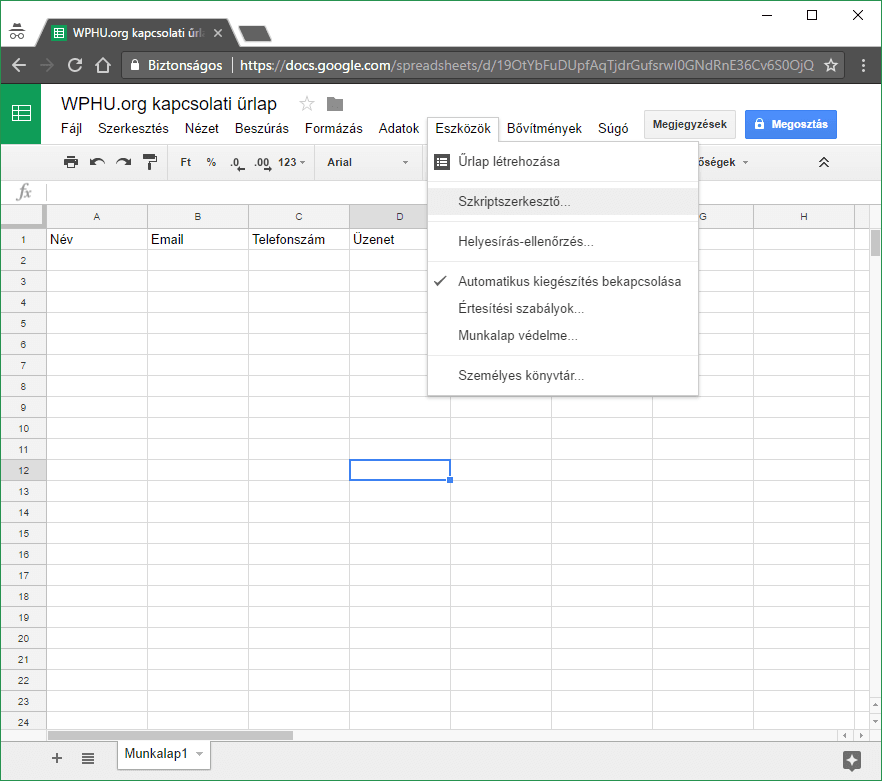Open the move-to-folder icon
The width and height of the screenshot is (882, 781).
(x=335, y=104)
